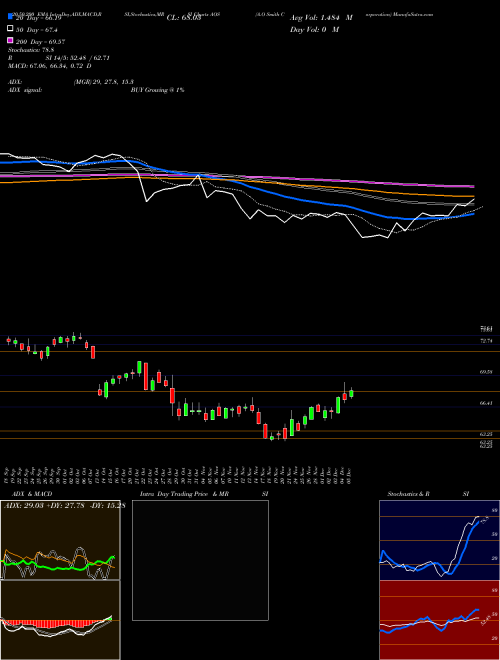Open the empty Intra Day Trading Price panel
500x660 pixels.
200,560
